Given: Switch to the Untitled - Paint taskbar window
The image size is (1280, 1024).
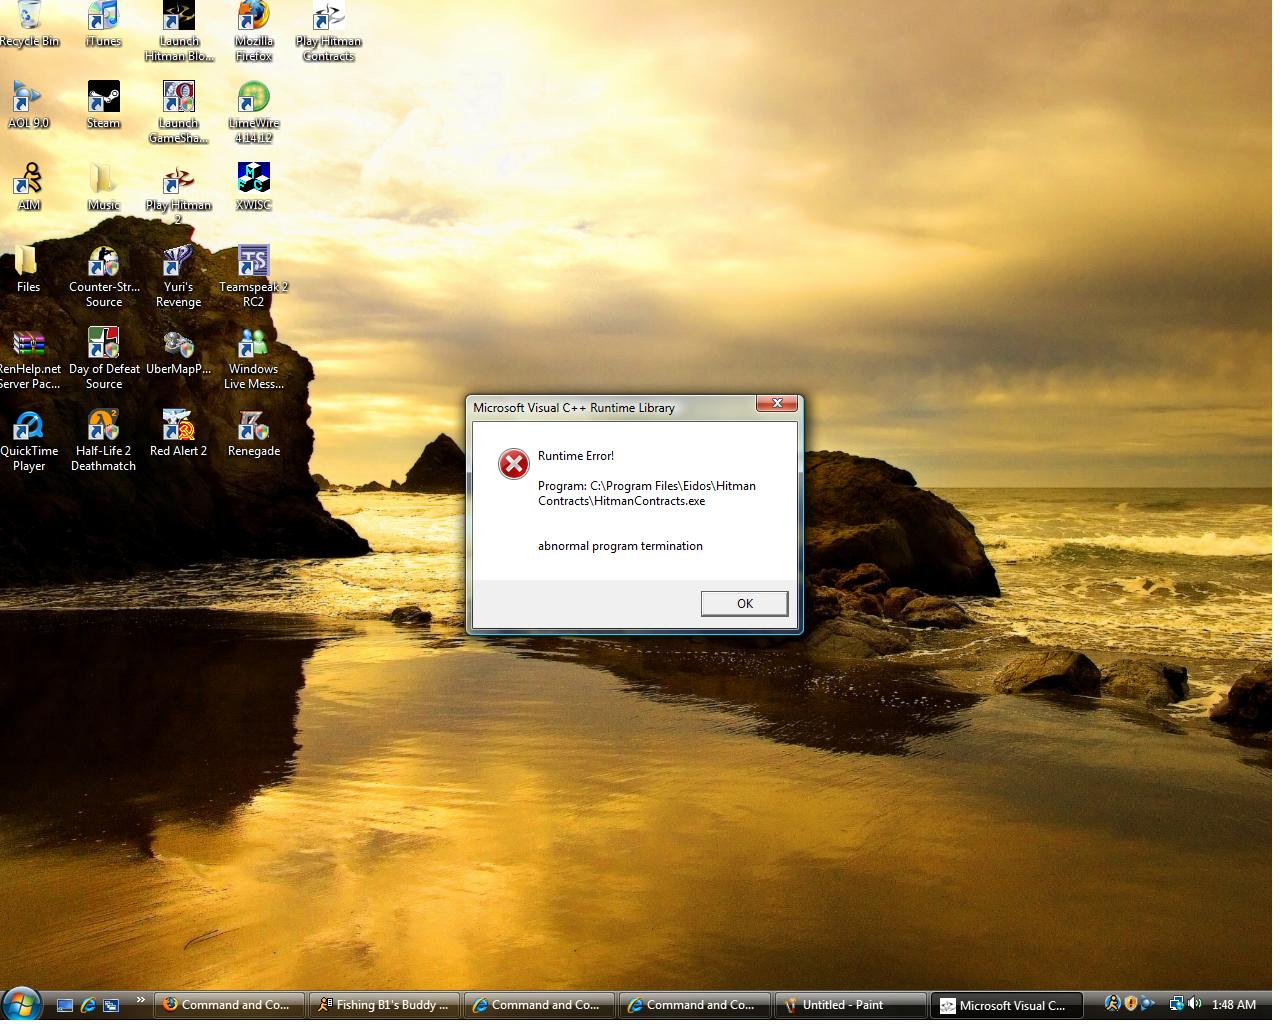Looking at the screenshot, I should click(851, 1005).
